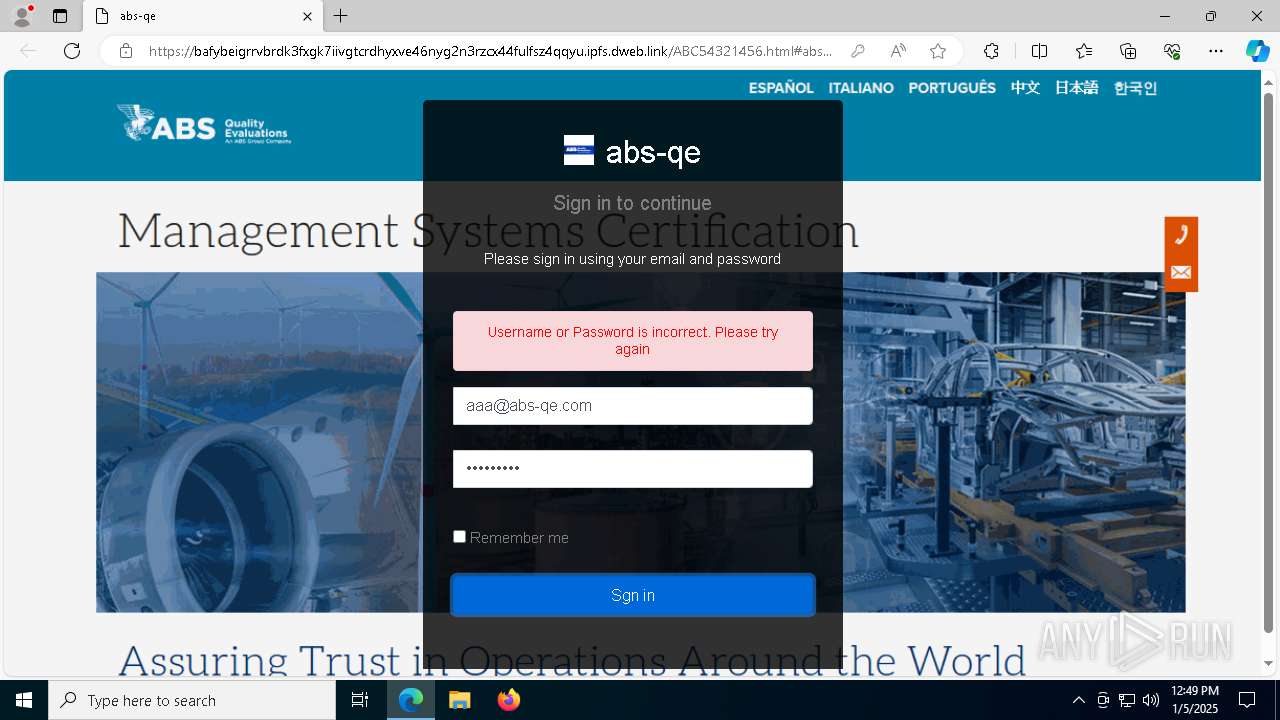The width and height of the screenshot is (1280, 720).
Task: Click the password input field
Action: click(633, 469)
